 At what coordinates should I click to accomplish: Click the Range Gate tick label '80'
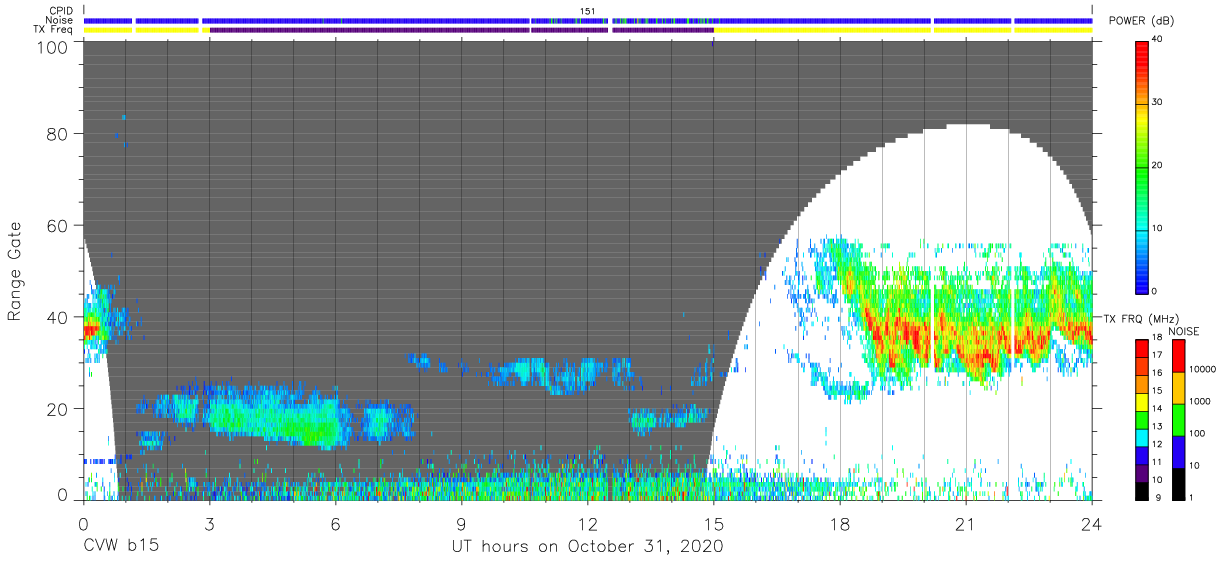59,134
